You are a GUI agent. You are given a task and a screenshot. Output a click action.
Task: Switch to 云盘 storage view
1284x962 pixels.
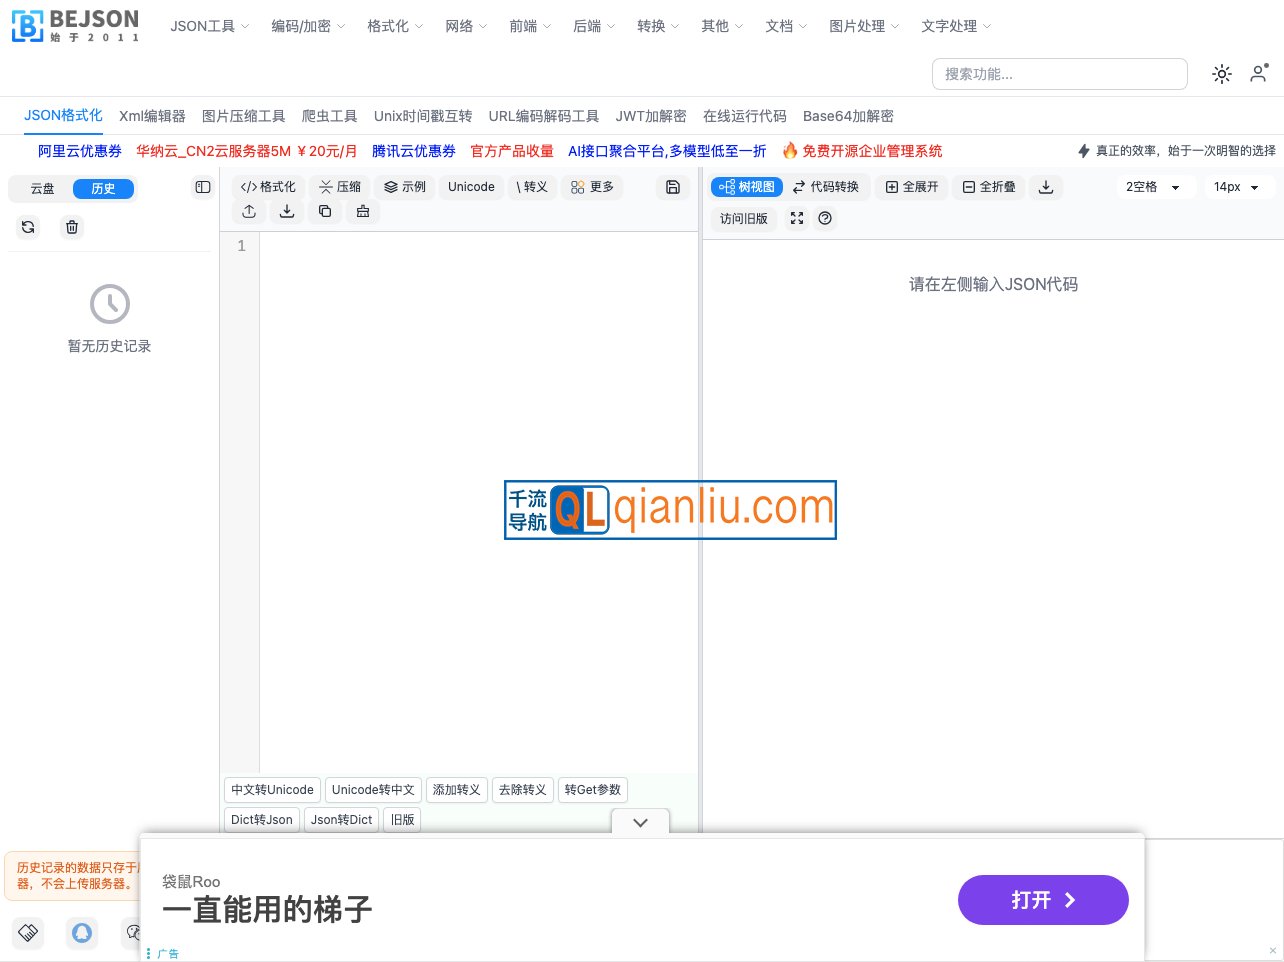coord(42,188)
